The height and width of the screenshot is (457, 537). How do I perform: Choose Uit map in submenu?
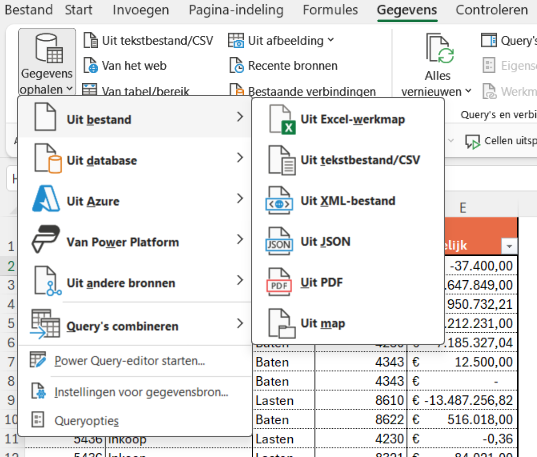pyautogui.click(x=348, y=323)
